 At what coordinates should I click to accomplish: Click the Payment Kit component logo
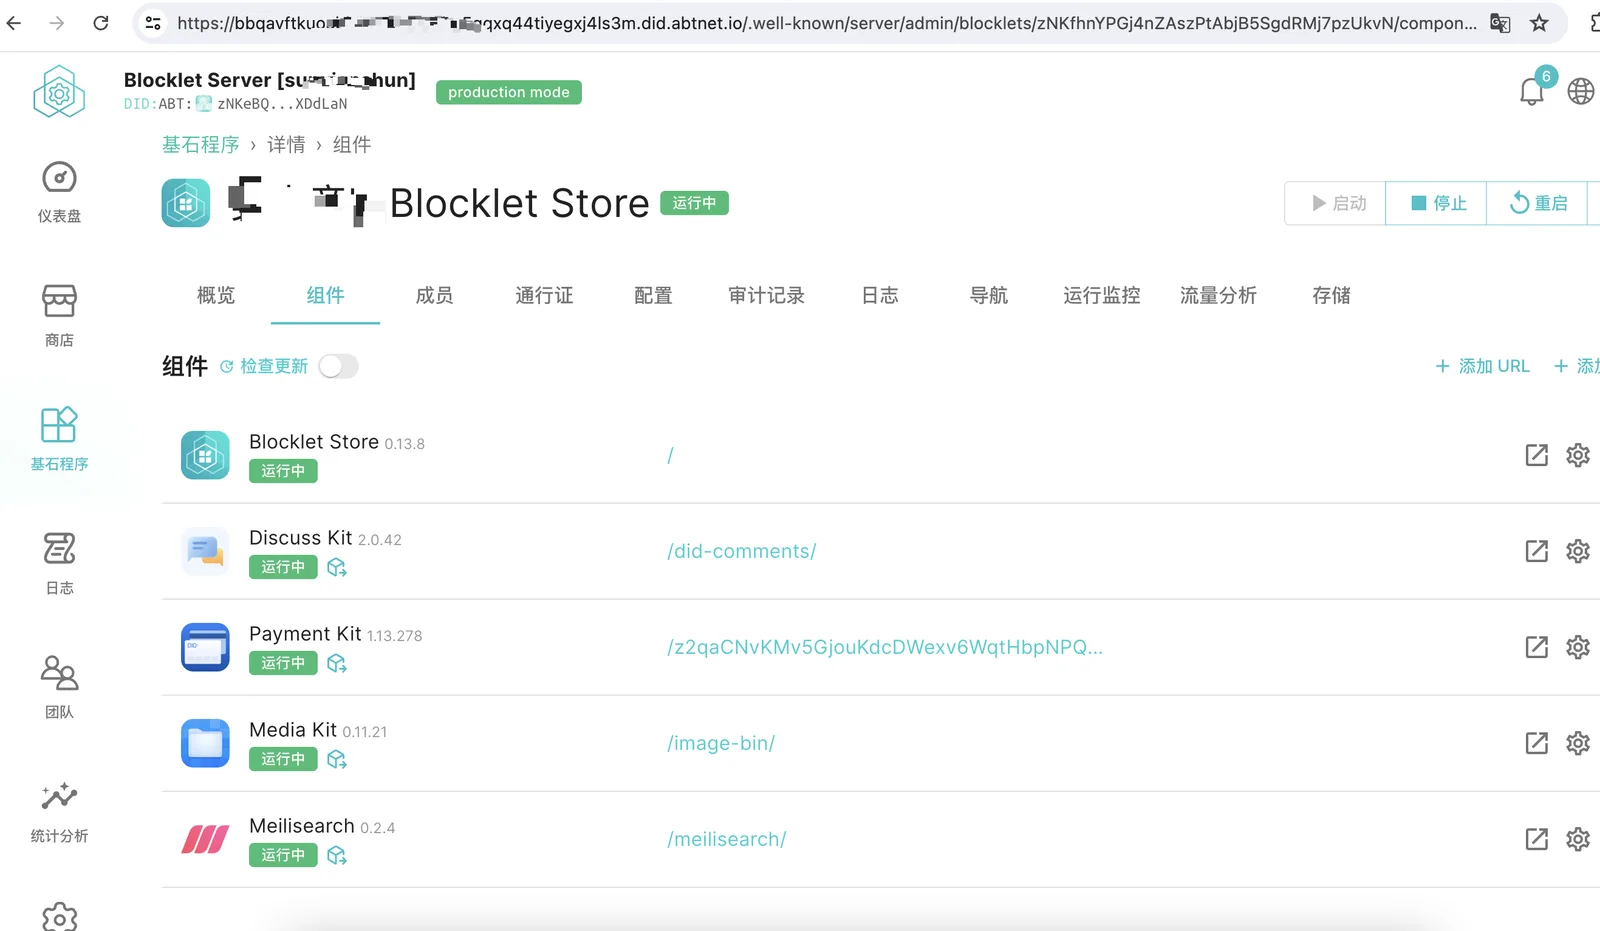click(x=205, y=647)
